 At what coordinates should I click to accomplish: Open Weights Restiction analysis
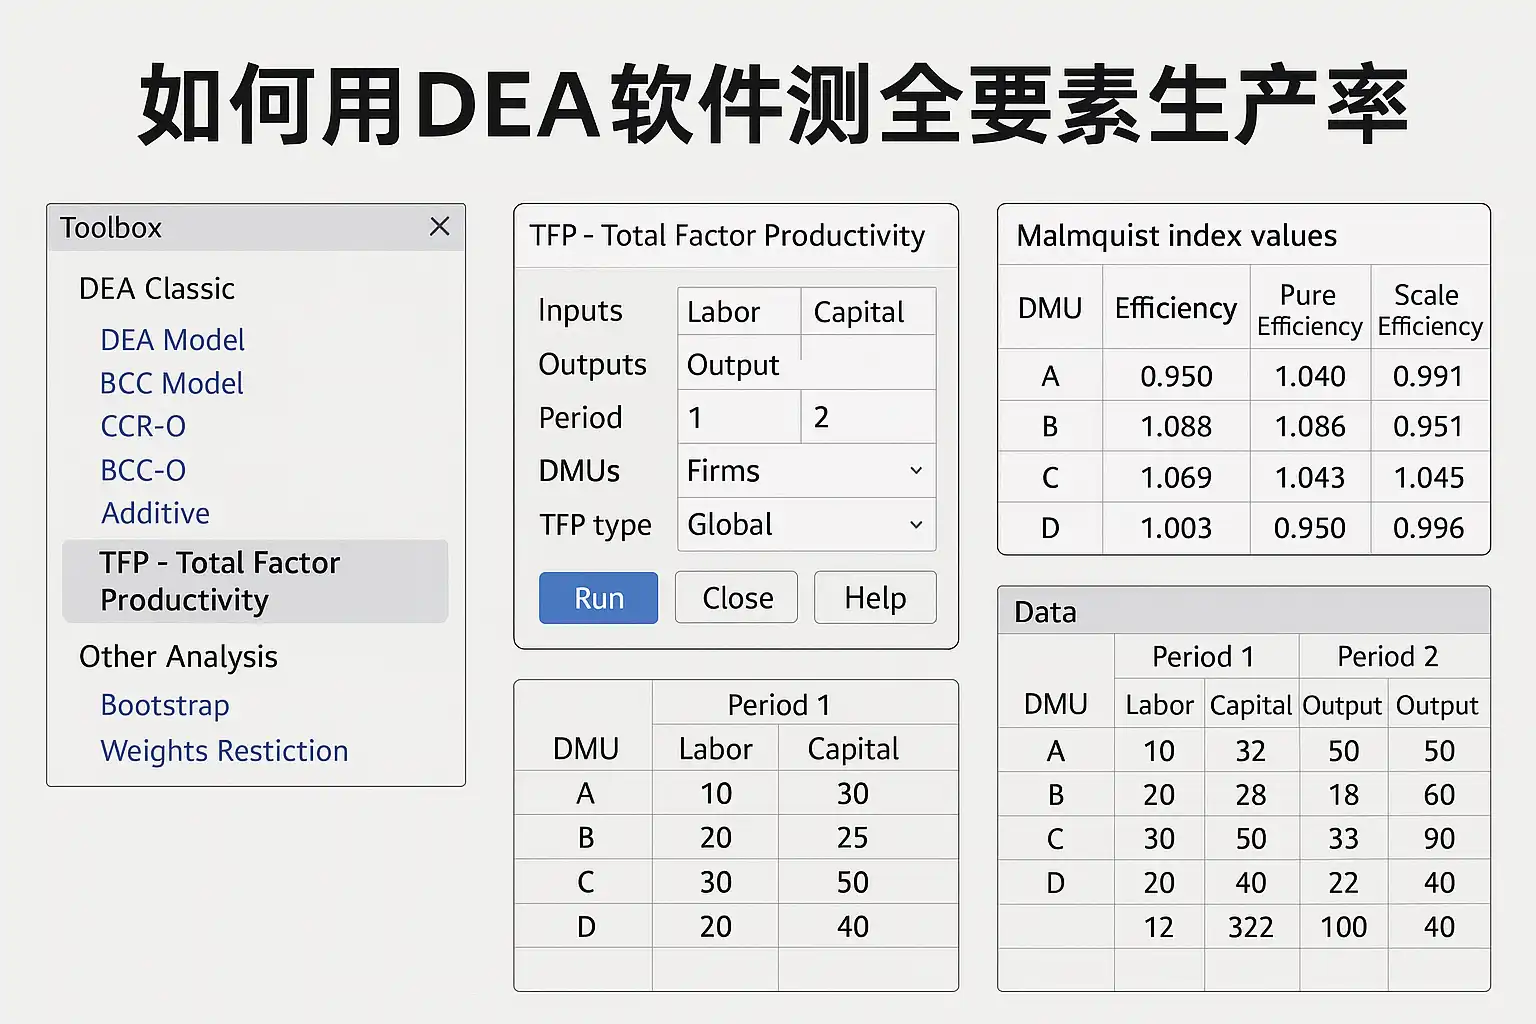[x=224, y=751]
